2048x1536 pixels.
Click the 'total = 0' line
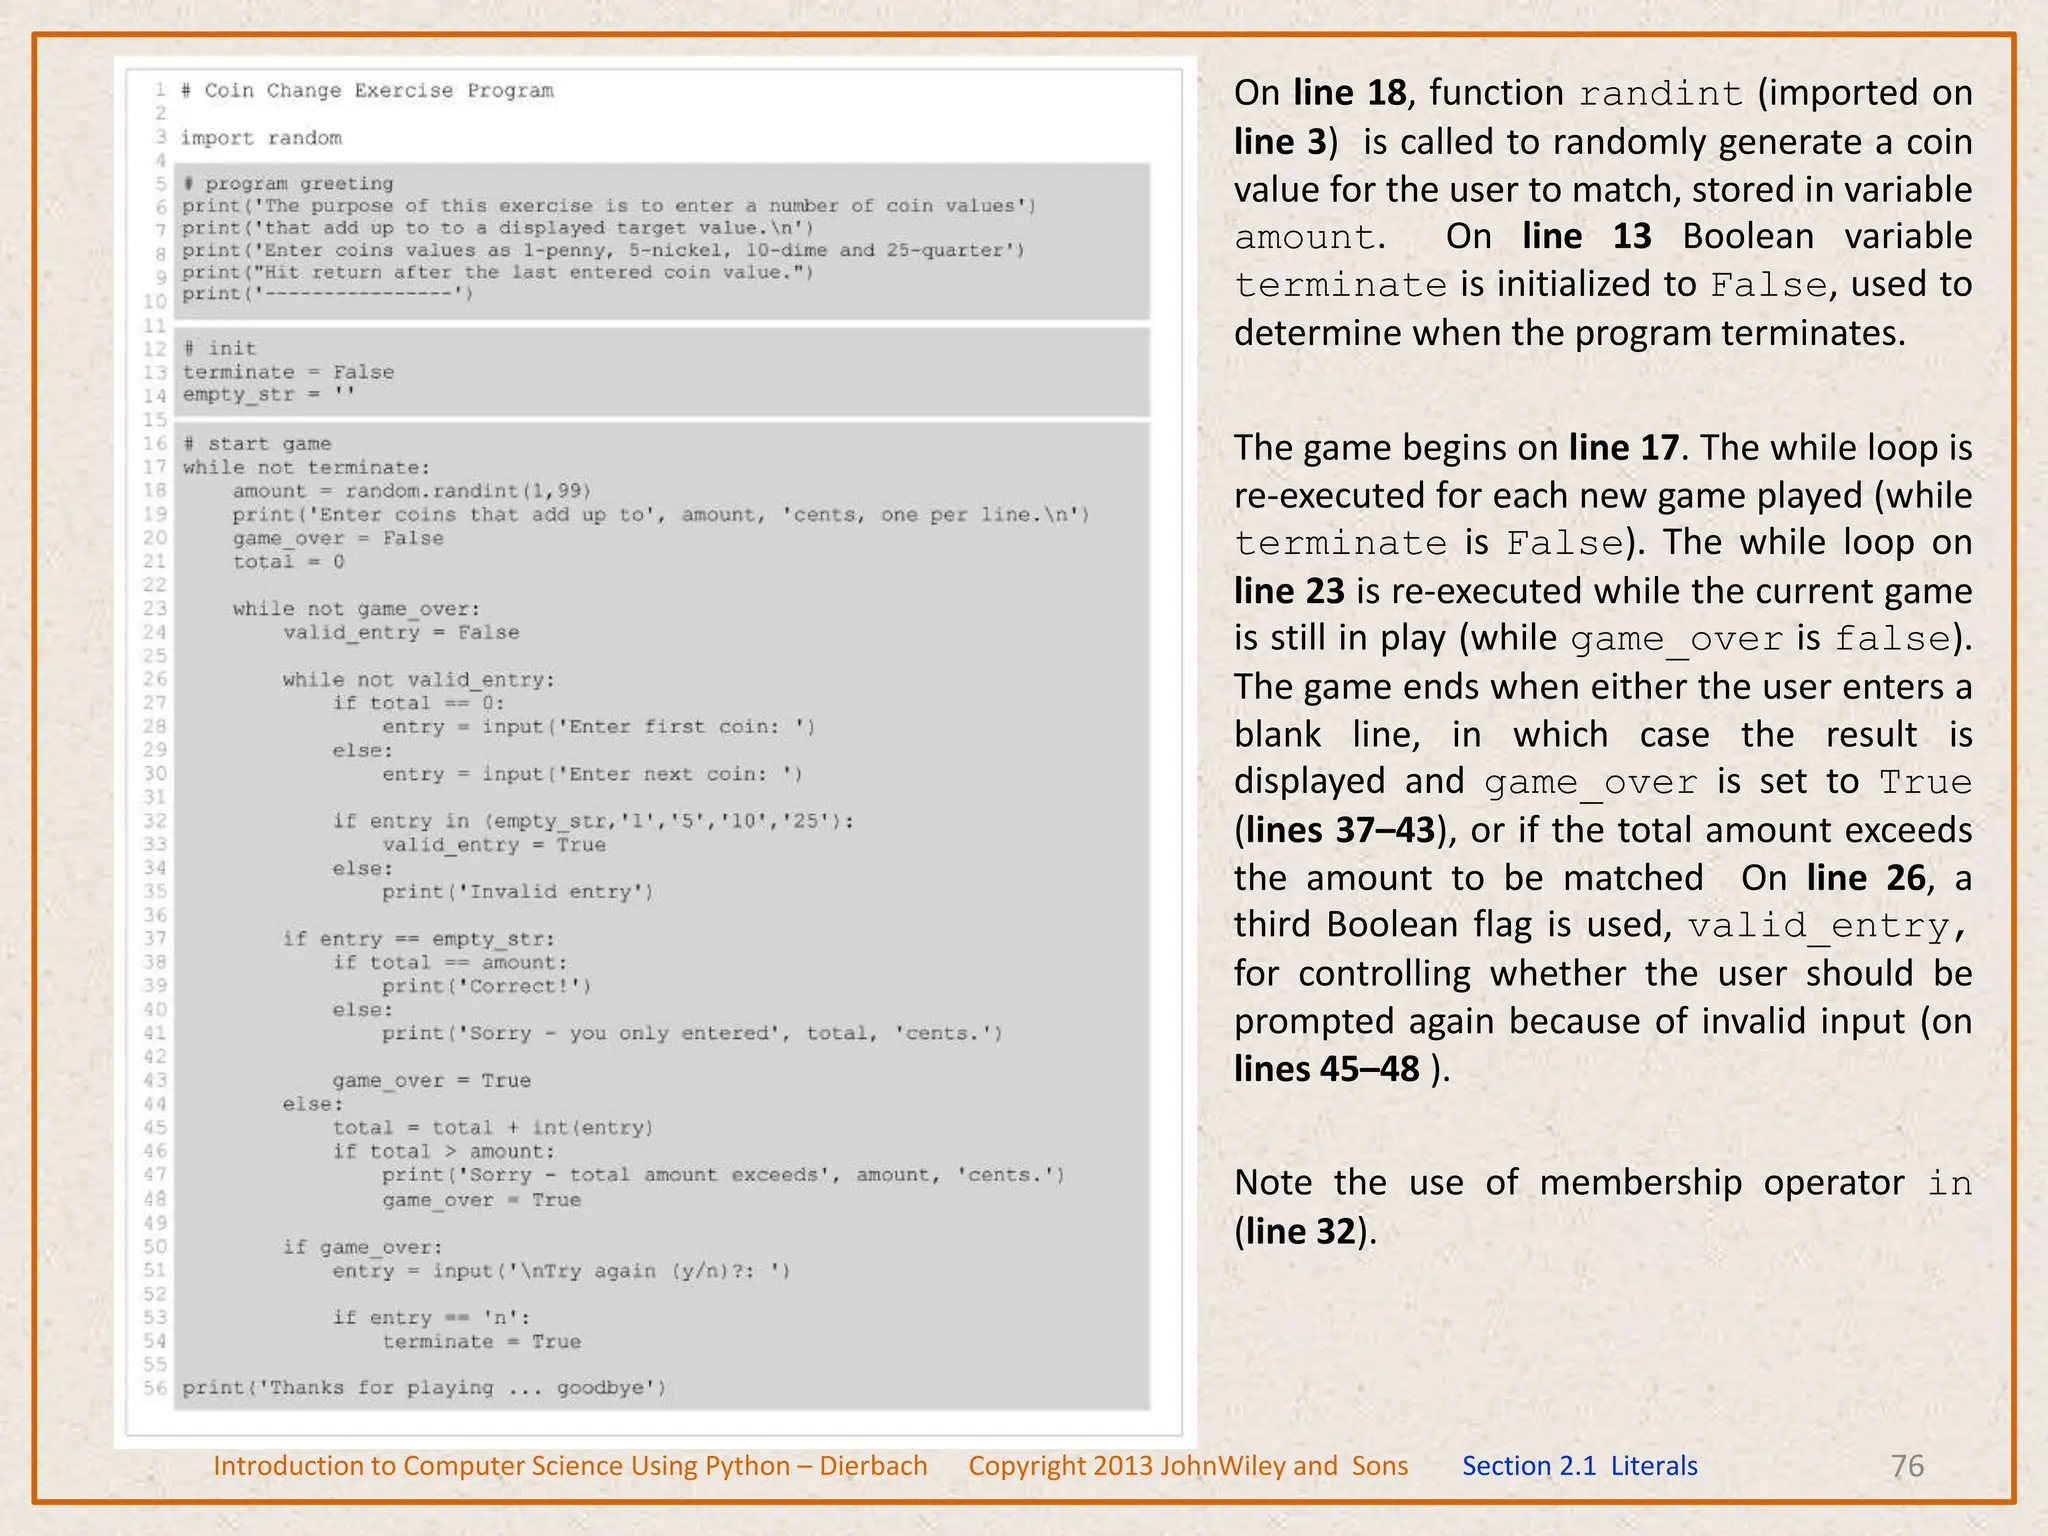click(288, 561)
